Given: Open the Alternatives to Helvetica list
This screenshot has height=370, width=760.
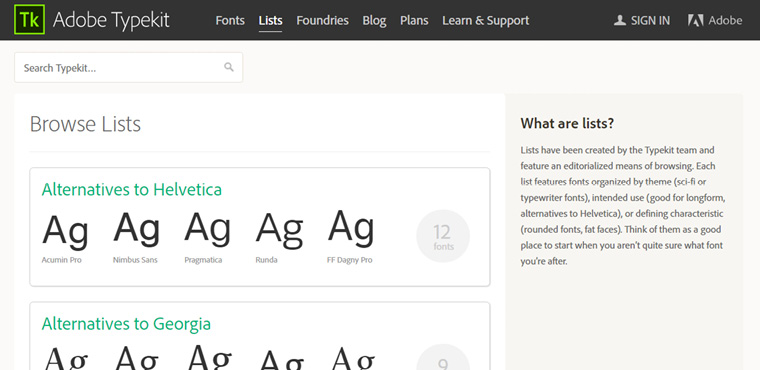Looking at the screenshot, I should [x=132, y=189].
